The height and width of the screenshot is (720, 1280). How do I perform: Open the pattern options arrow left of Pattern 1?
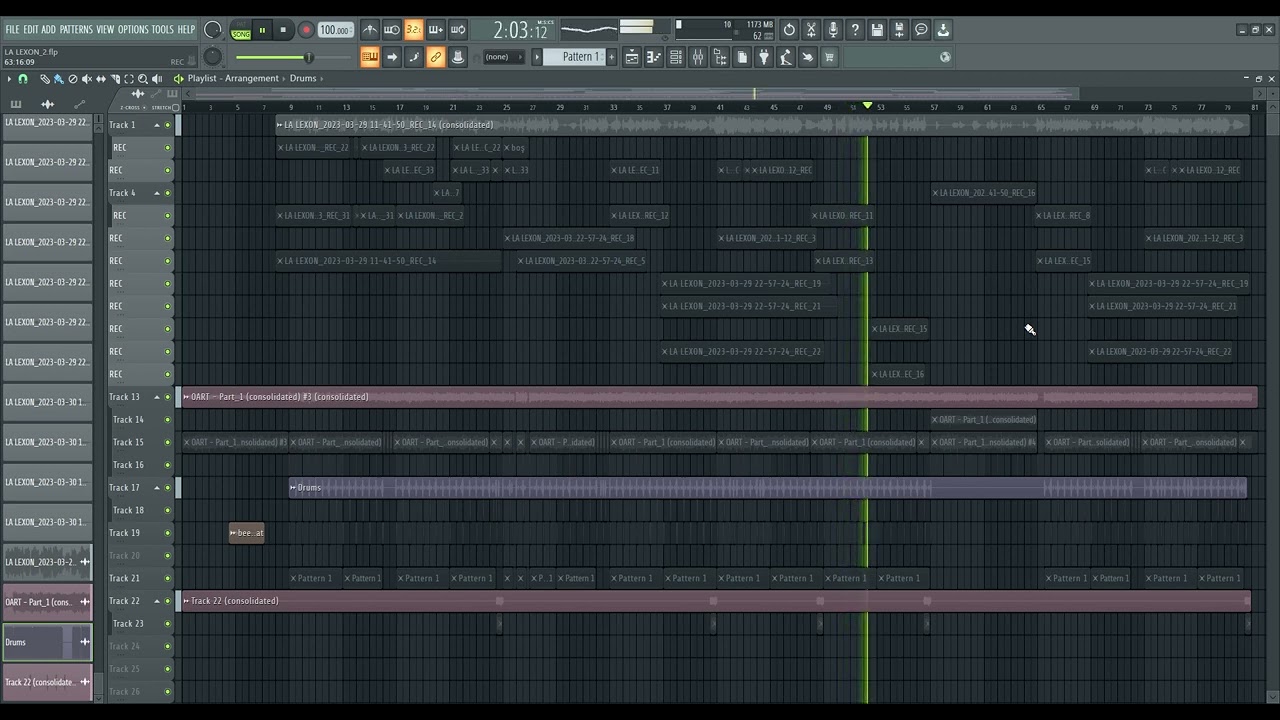coord(537,57)
